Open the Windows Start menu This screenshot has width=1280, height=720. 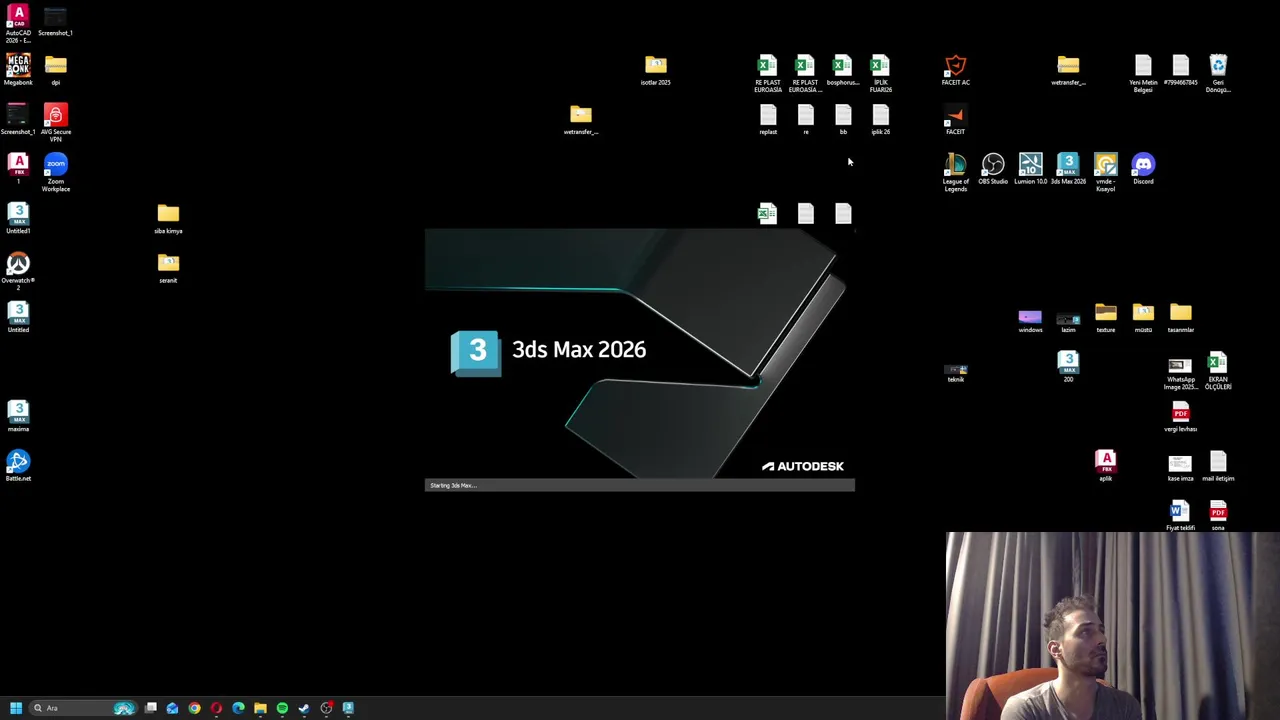(x=16, y=708)
